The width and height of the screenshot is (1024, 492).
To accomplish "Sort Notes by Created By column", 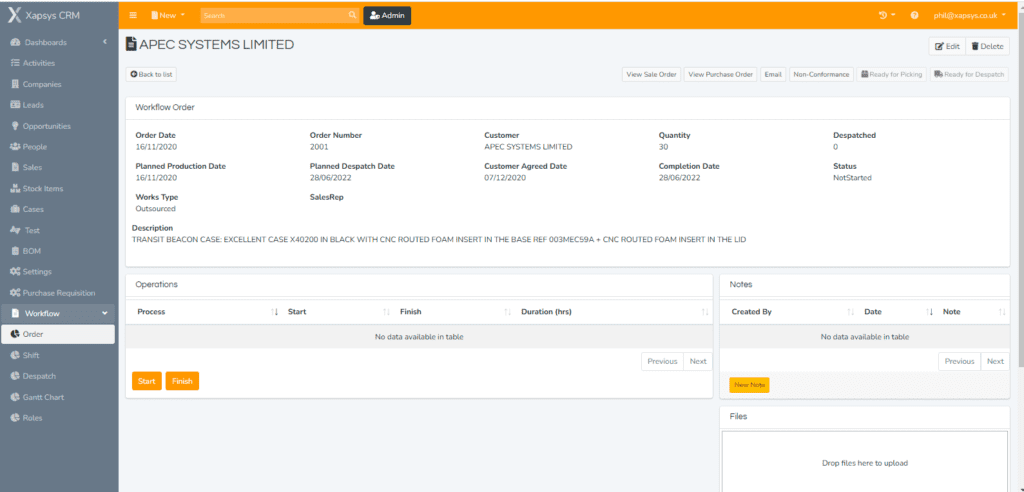I will click(x=790, y=312).
